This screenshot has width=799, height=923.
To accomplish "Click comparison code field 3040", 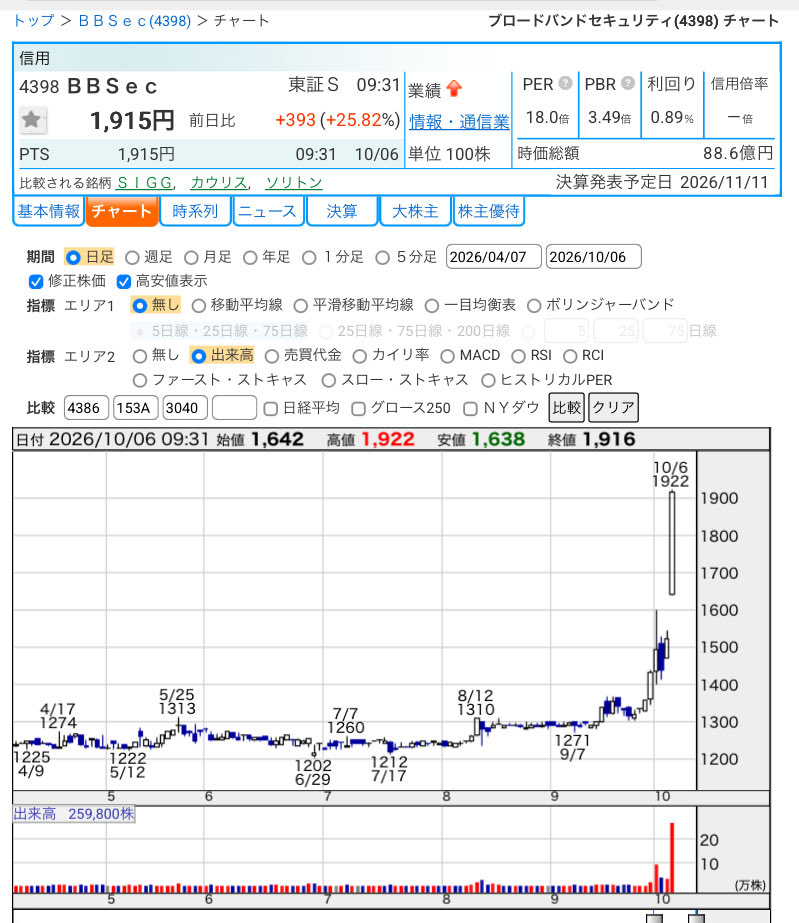I will click(185, 408).
